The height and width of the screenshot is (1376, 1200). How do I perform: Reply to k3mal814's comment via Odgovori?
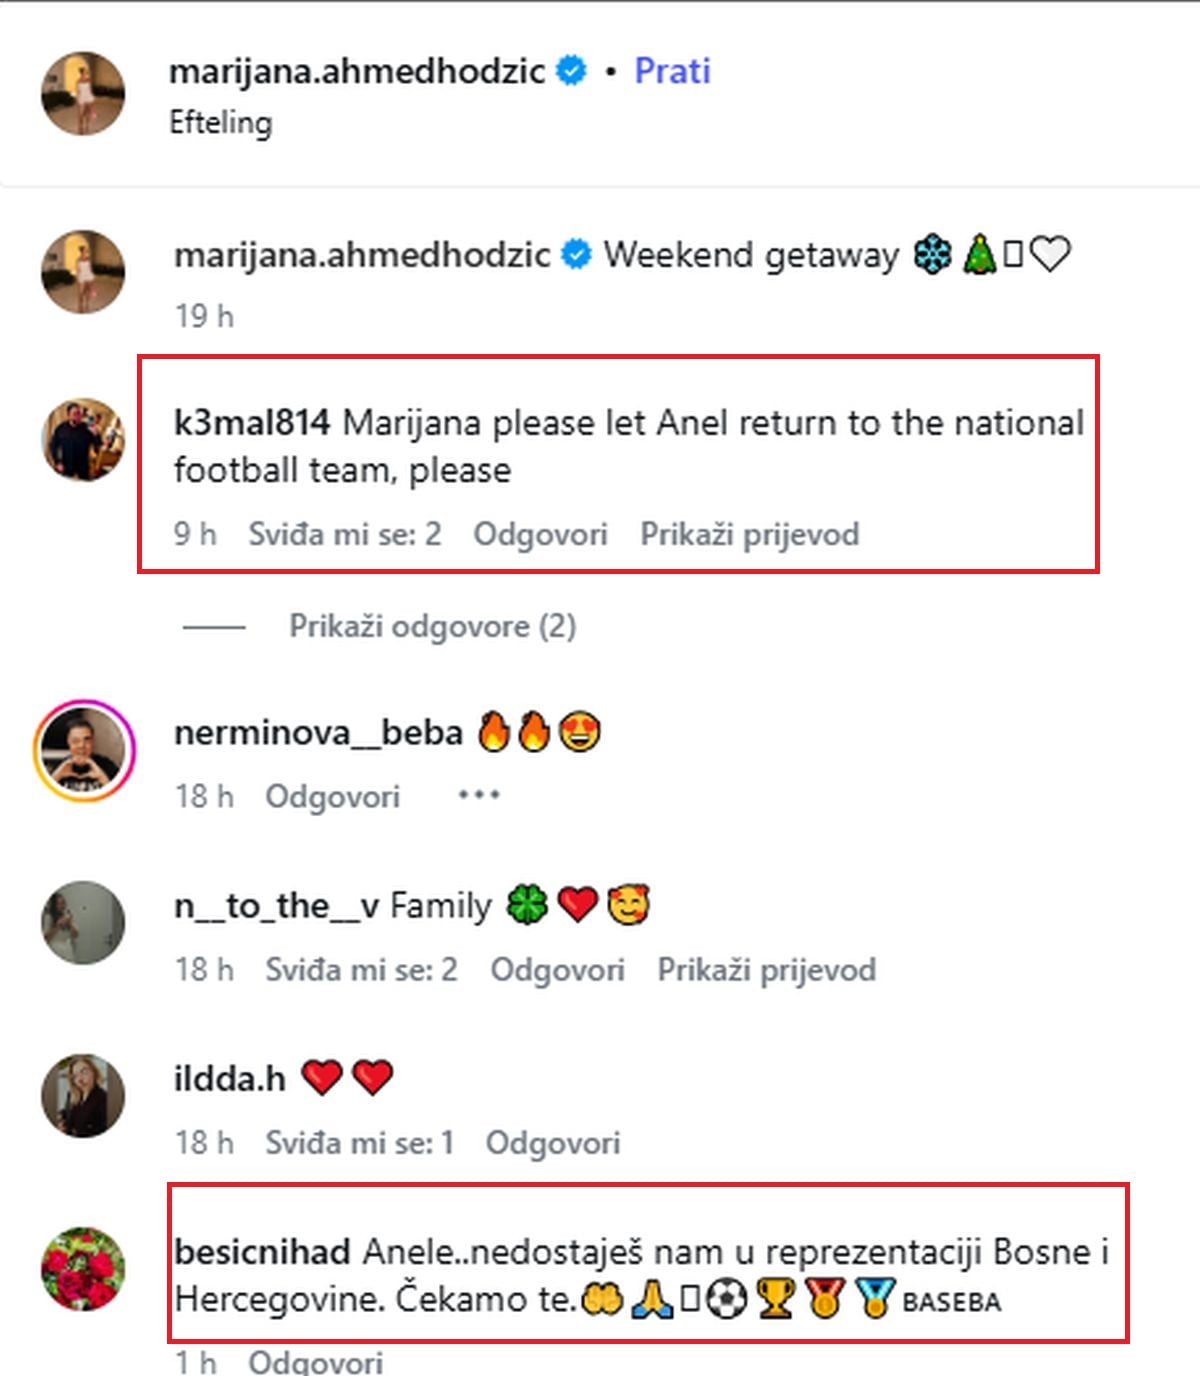pyautogui.click(x=540, y=534)
